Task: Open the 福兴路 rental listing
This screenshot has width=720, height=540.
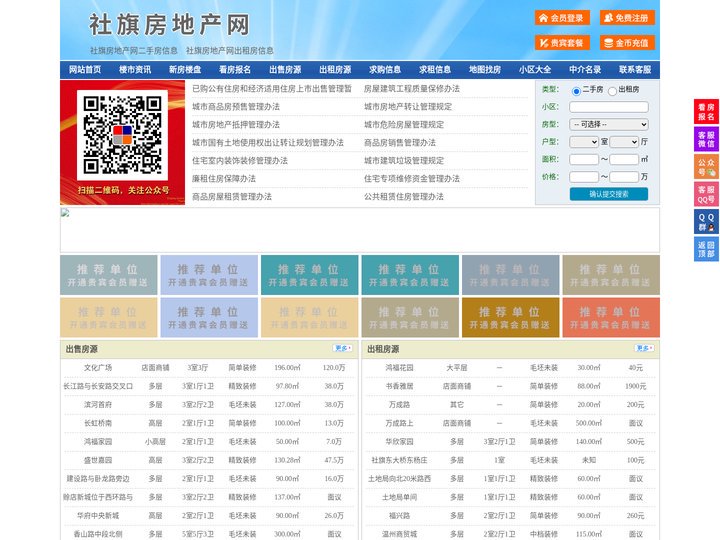Action: [x=399, y=516]
